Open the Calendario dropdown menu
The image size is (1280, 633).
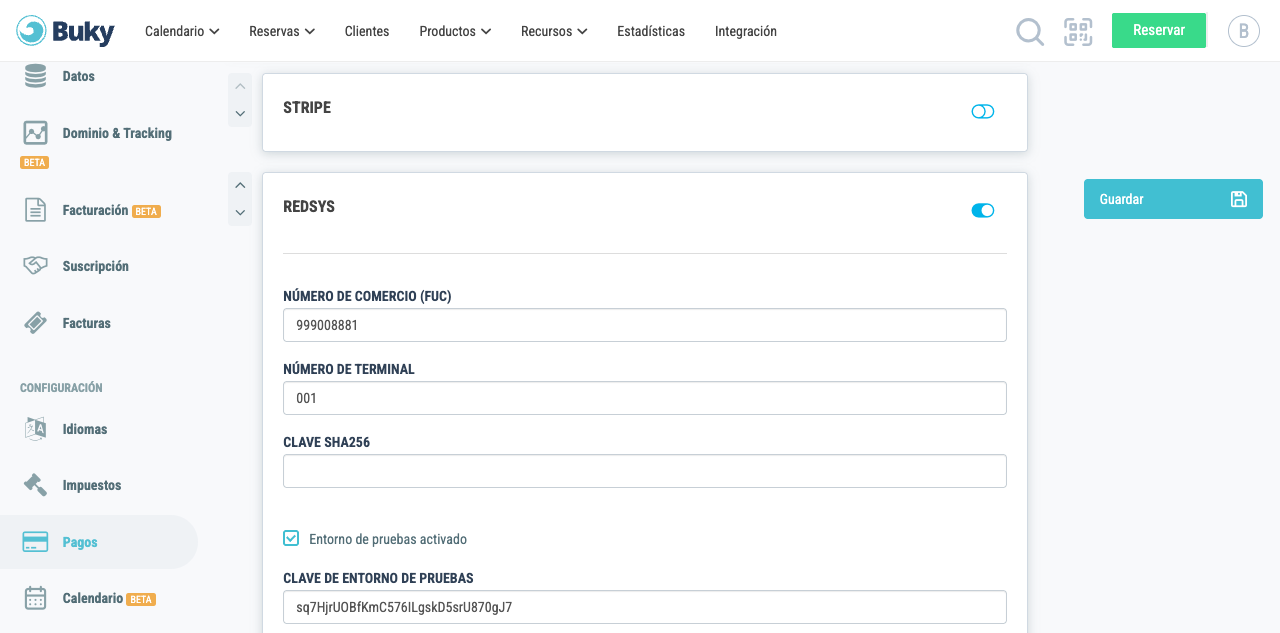coord(182,31)
